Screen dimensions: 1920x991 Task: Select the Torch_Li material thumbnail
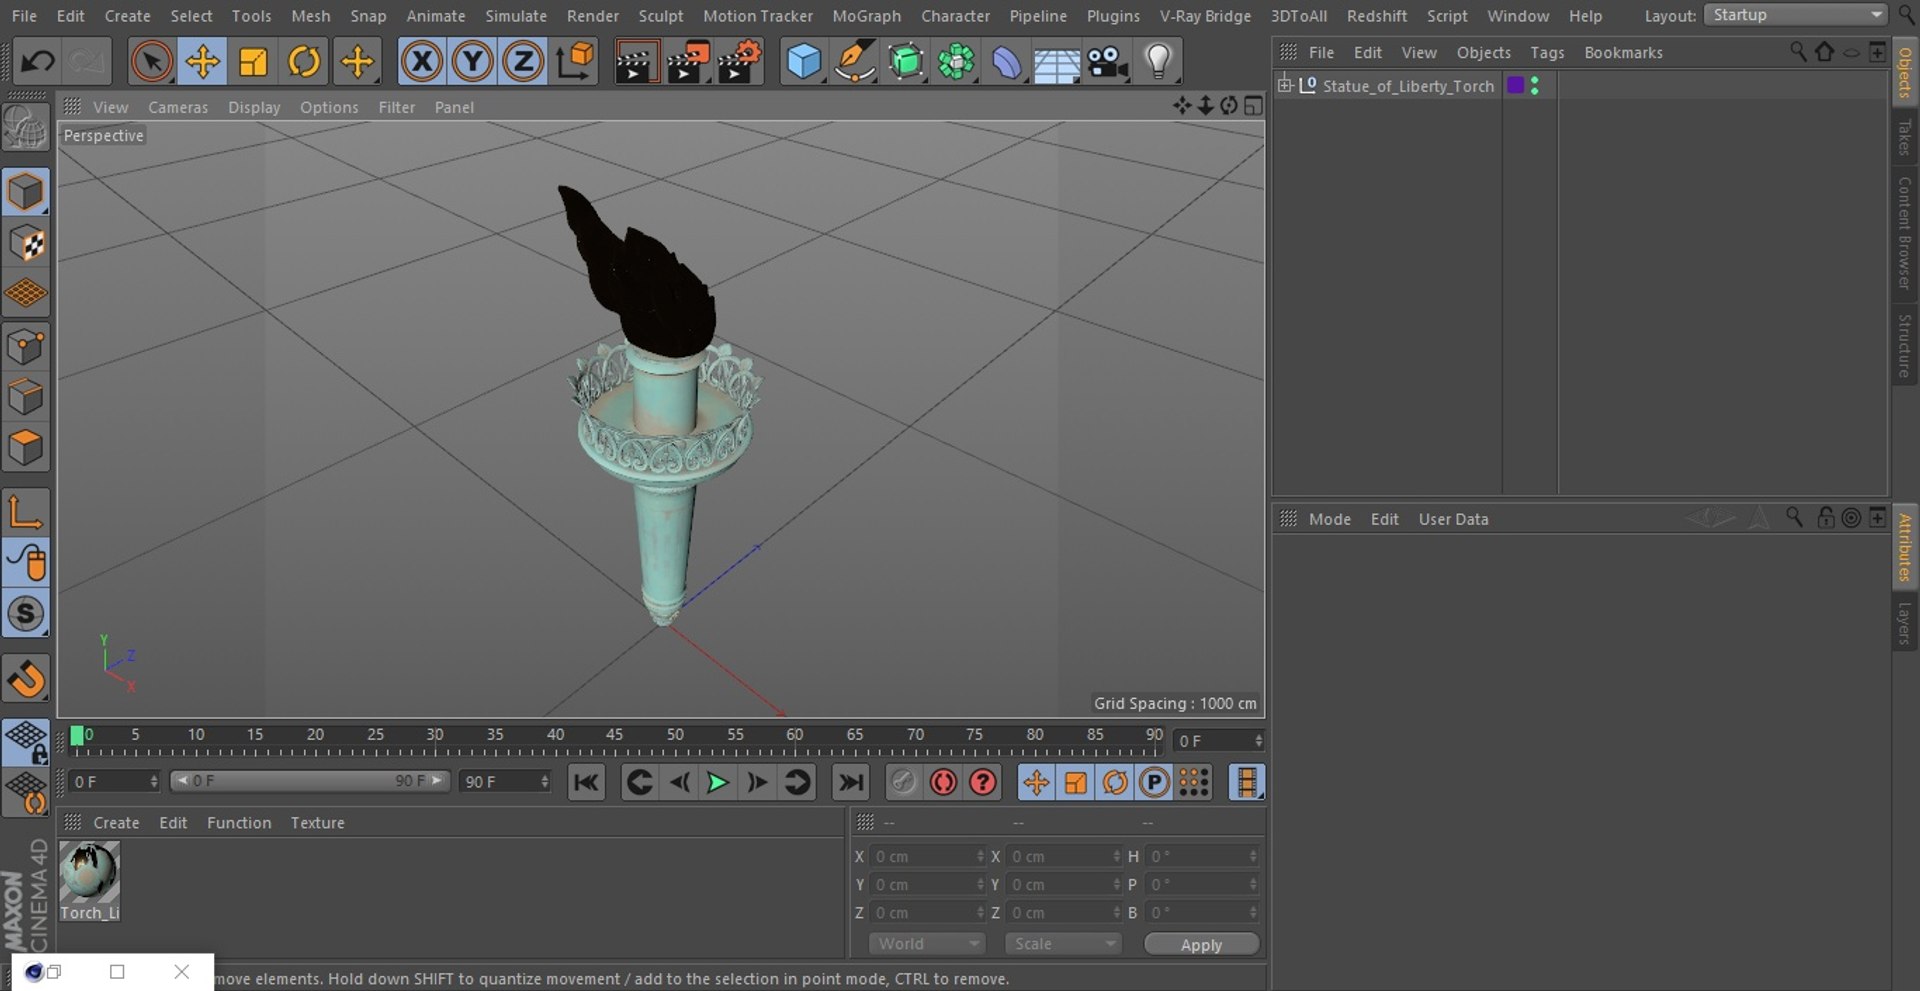pyautogui.click(x=89, y=873)
